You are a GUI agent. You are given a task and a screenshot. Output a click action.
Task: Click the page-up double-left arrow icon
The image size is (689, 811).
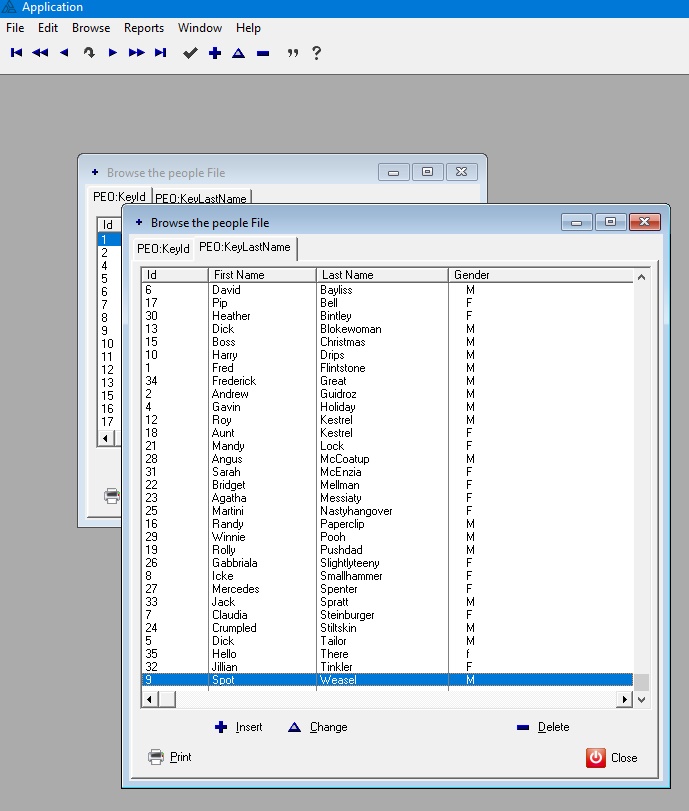[40, 53]
